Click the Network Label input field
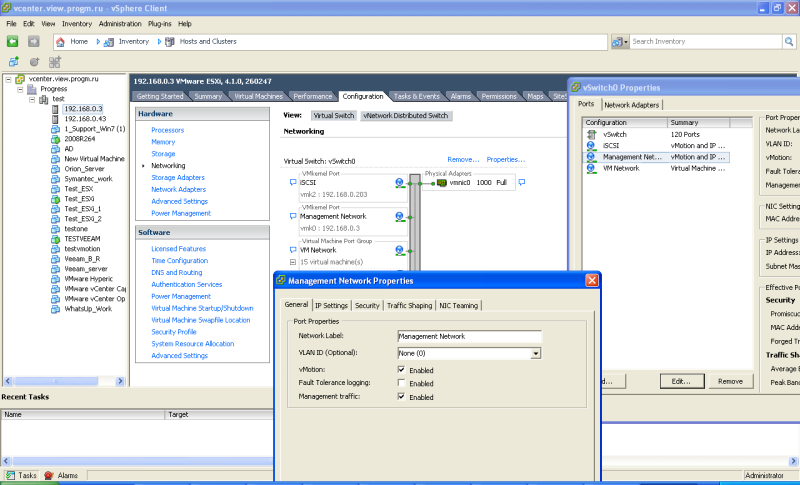Screen dimensions: 800x485 469,337
